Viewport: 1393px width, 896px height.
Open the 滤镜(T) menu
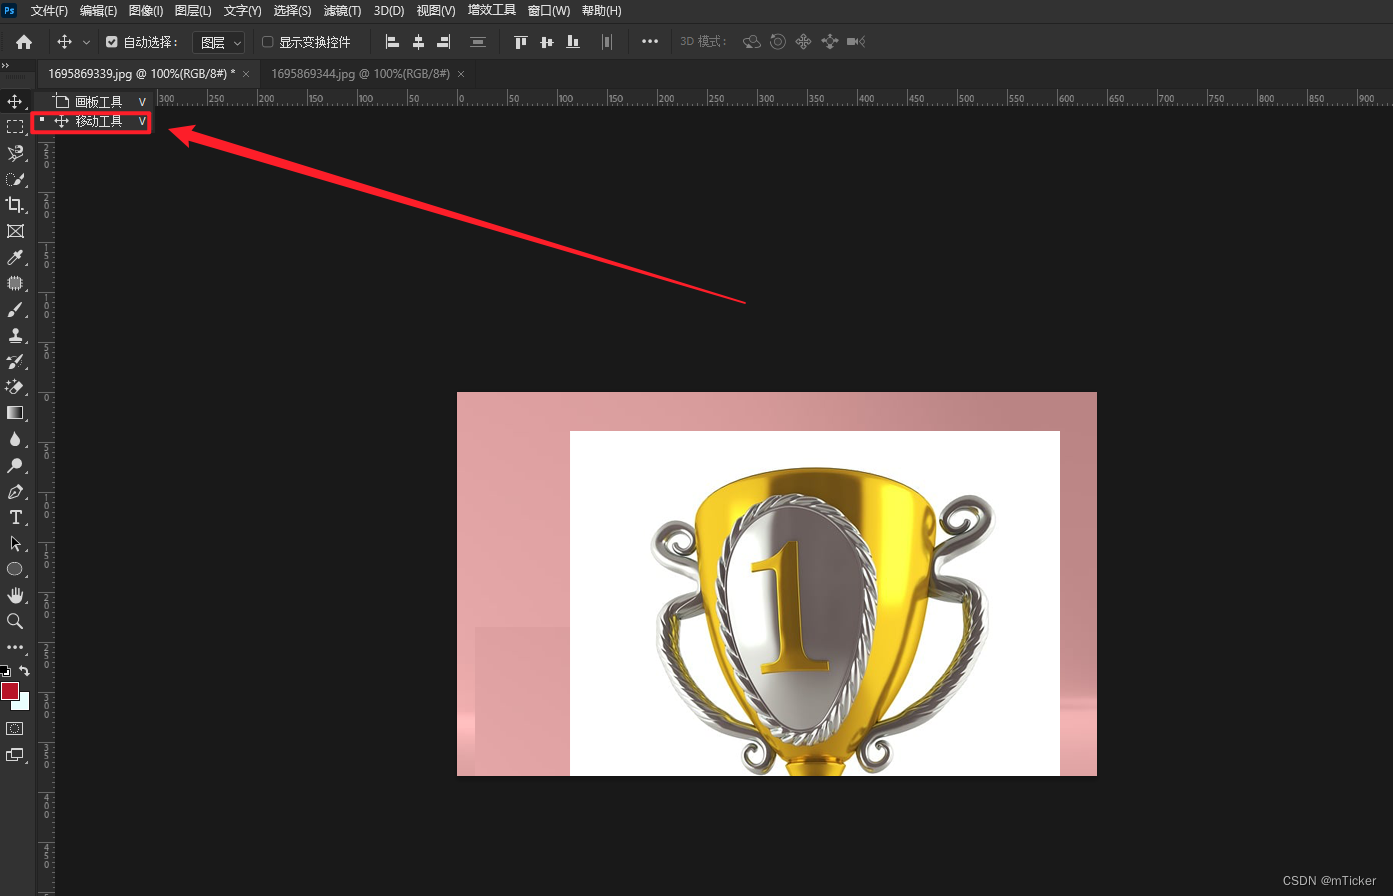(x=342, y=11)
